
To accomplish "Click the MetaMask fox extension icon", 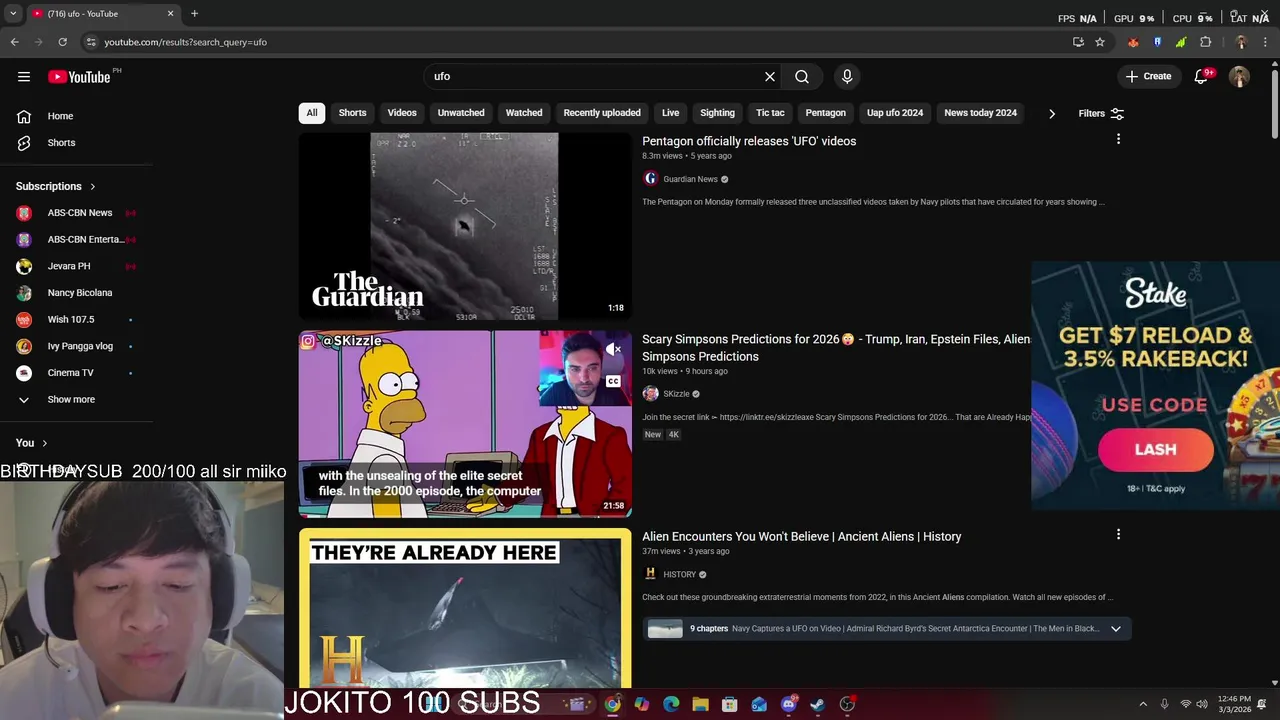I will pyautogui.click(x=1133, y=42).
